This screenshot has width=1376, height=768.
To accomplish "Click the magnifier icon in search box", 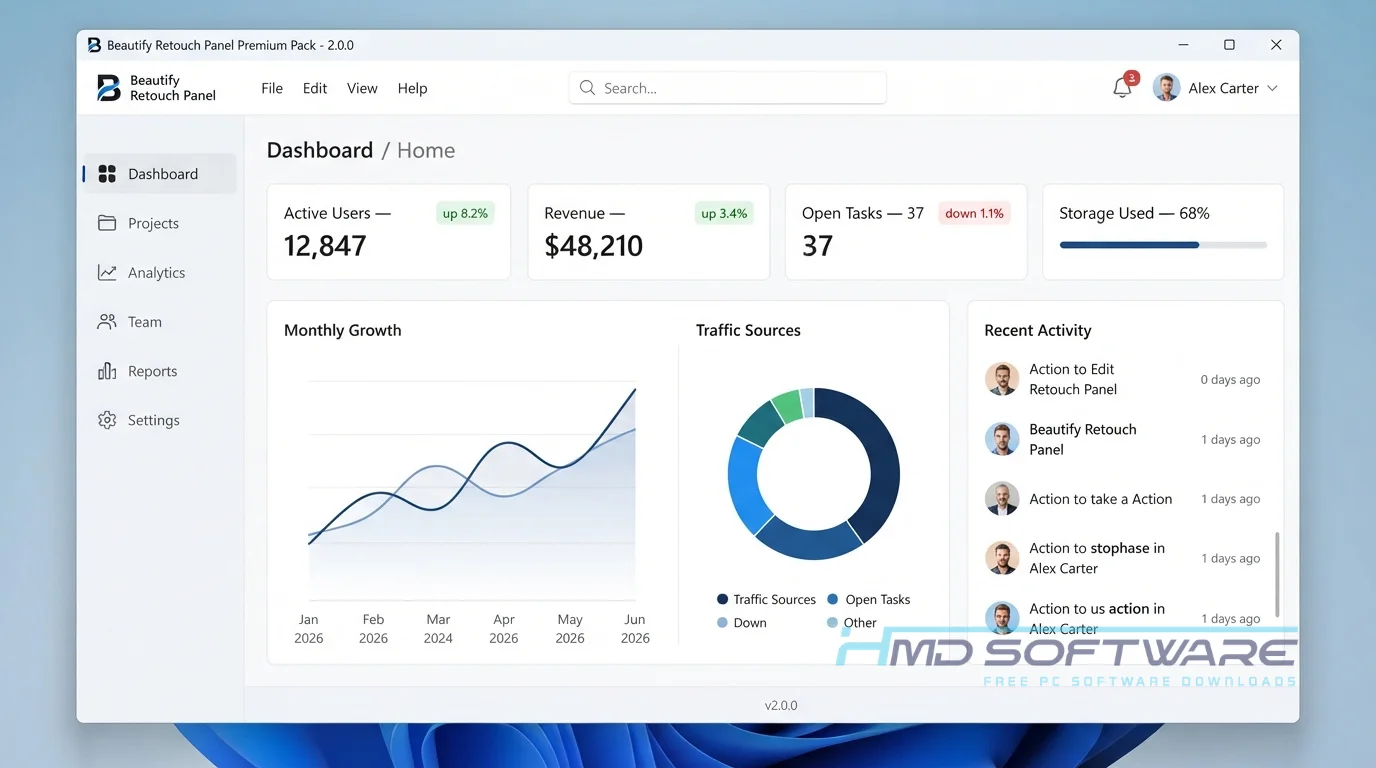I will pos(587,88).
